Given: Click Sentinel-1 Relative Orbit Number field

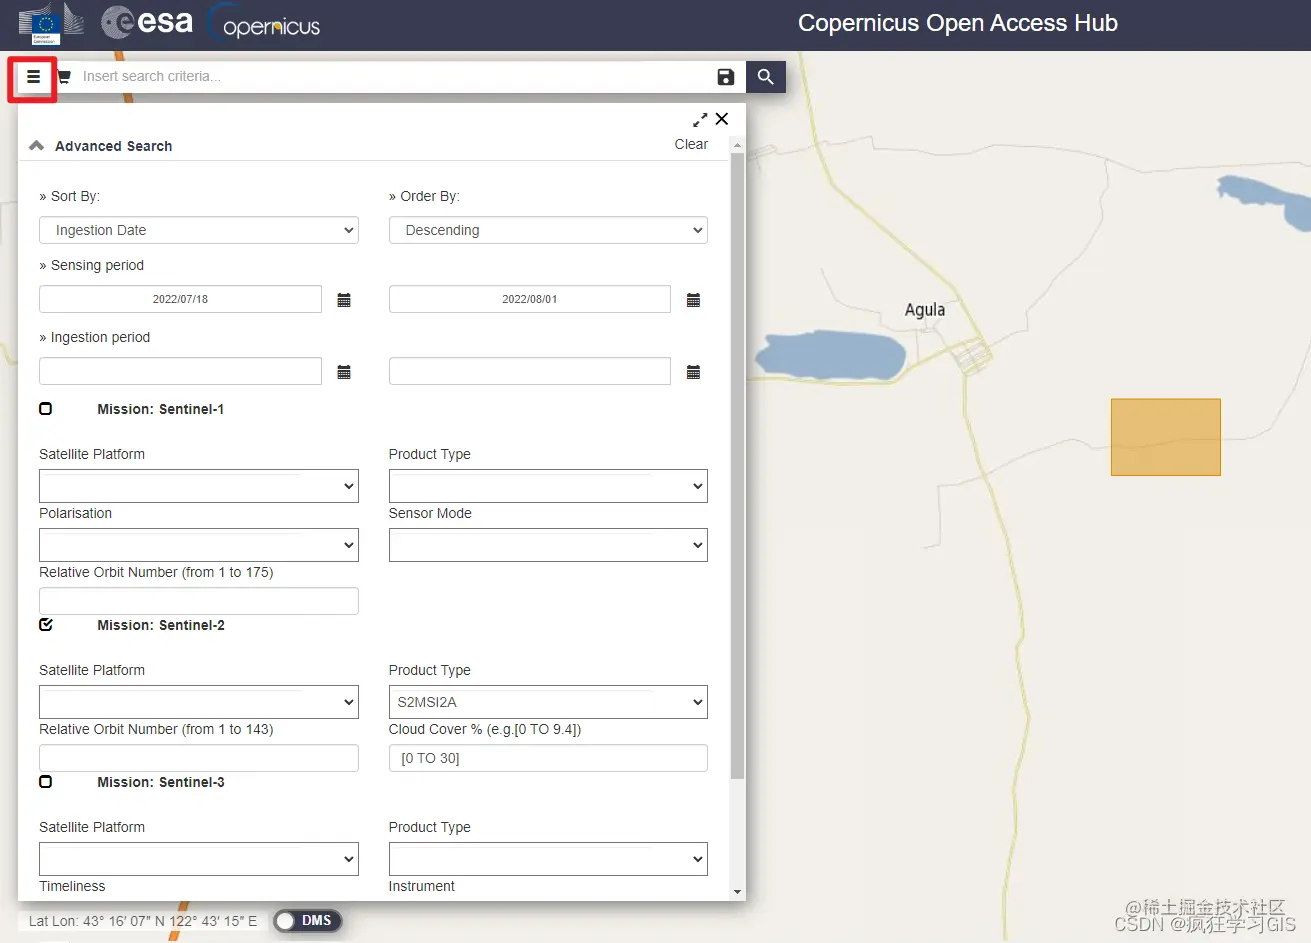Looking at the screenshot, I should point(199,601).
